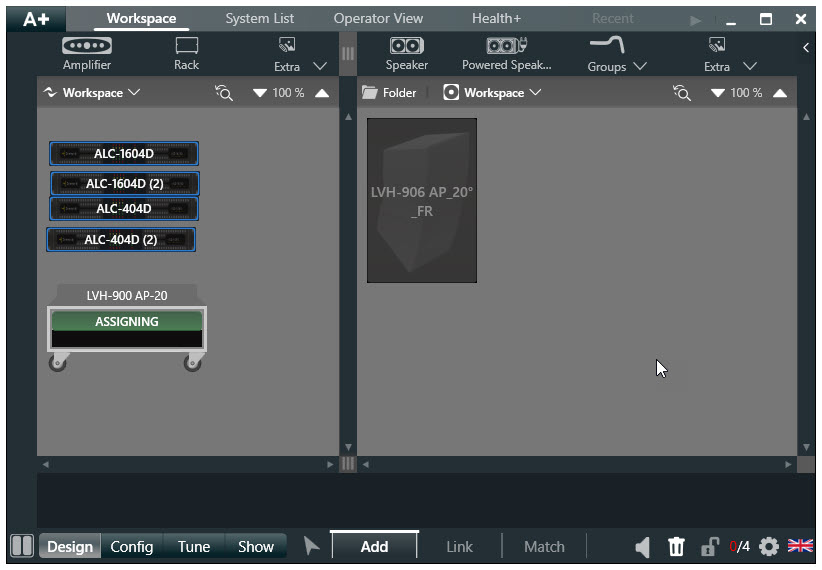Image resolution: width=822 pixels, height=570 pixels.
Task: Toggle the padlock lock icon
Action: click(709, 546)
